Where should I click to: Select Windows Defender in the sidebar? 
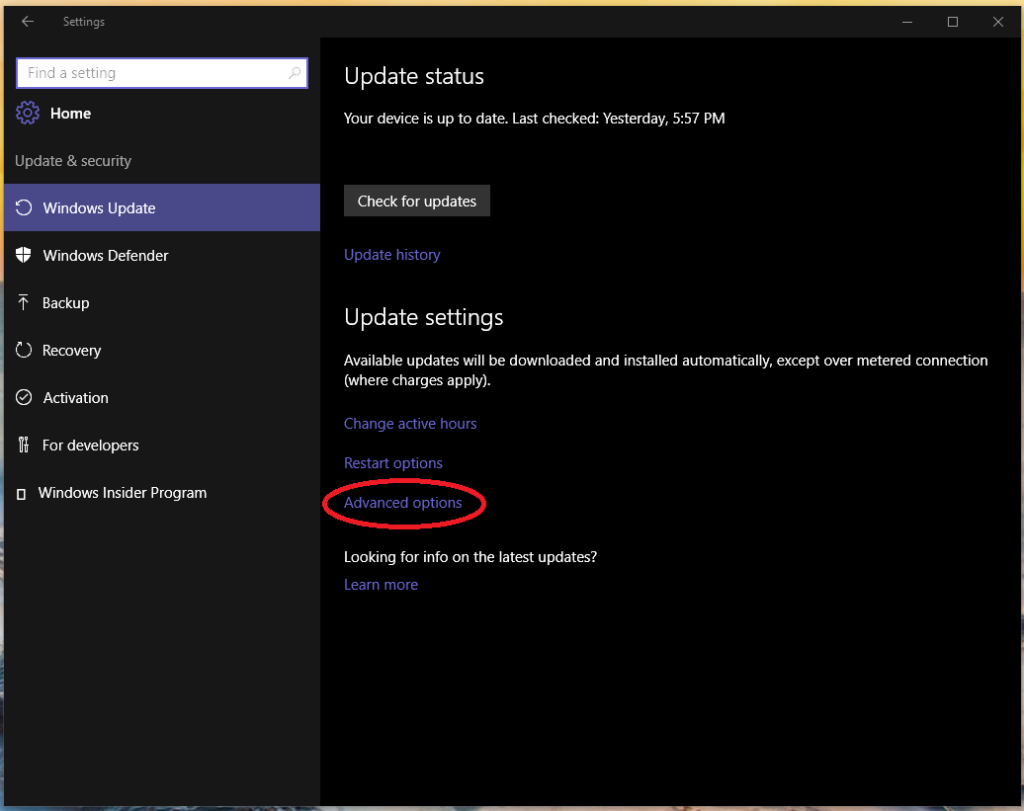[105, 255]
